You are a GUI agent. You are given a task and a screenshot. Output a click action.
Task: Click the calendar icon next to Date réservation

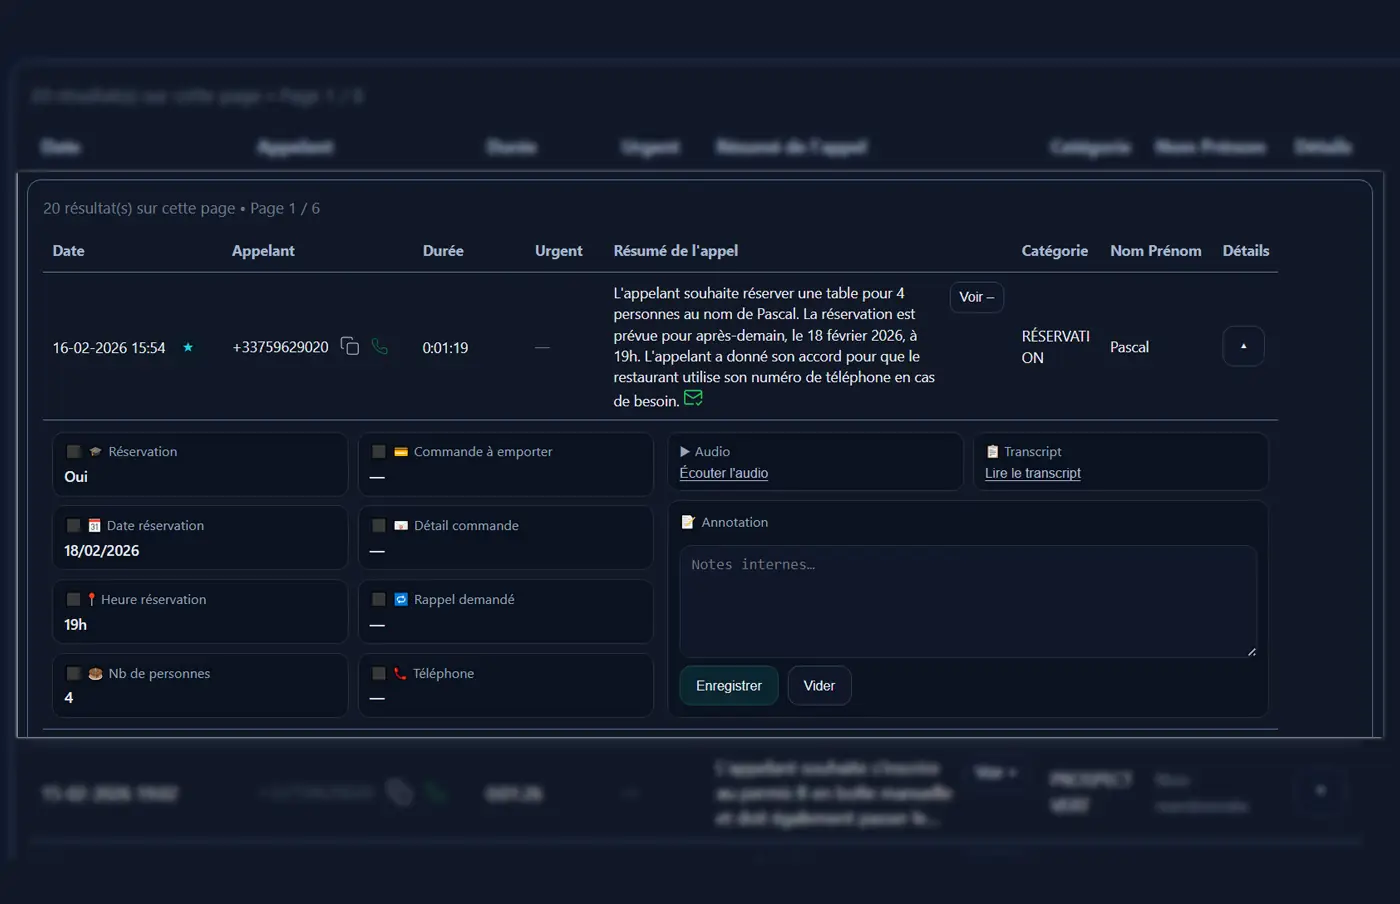click(94, 526)
